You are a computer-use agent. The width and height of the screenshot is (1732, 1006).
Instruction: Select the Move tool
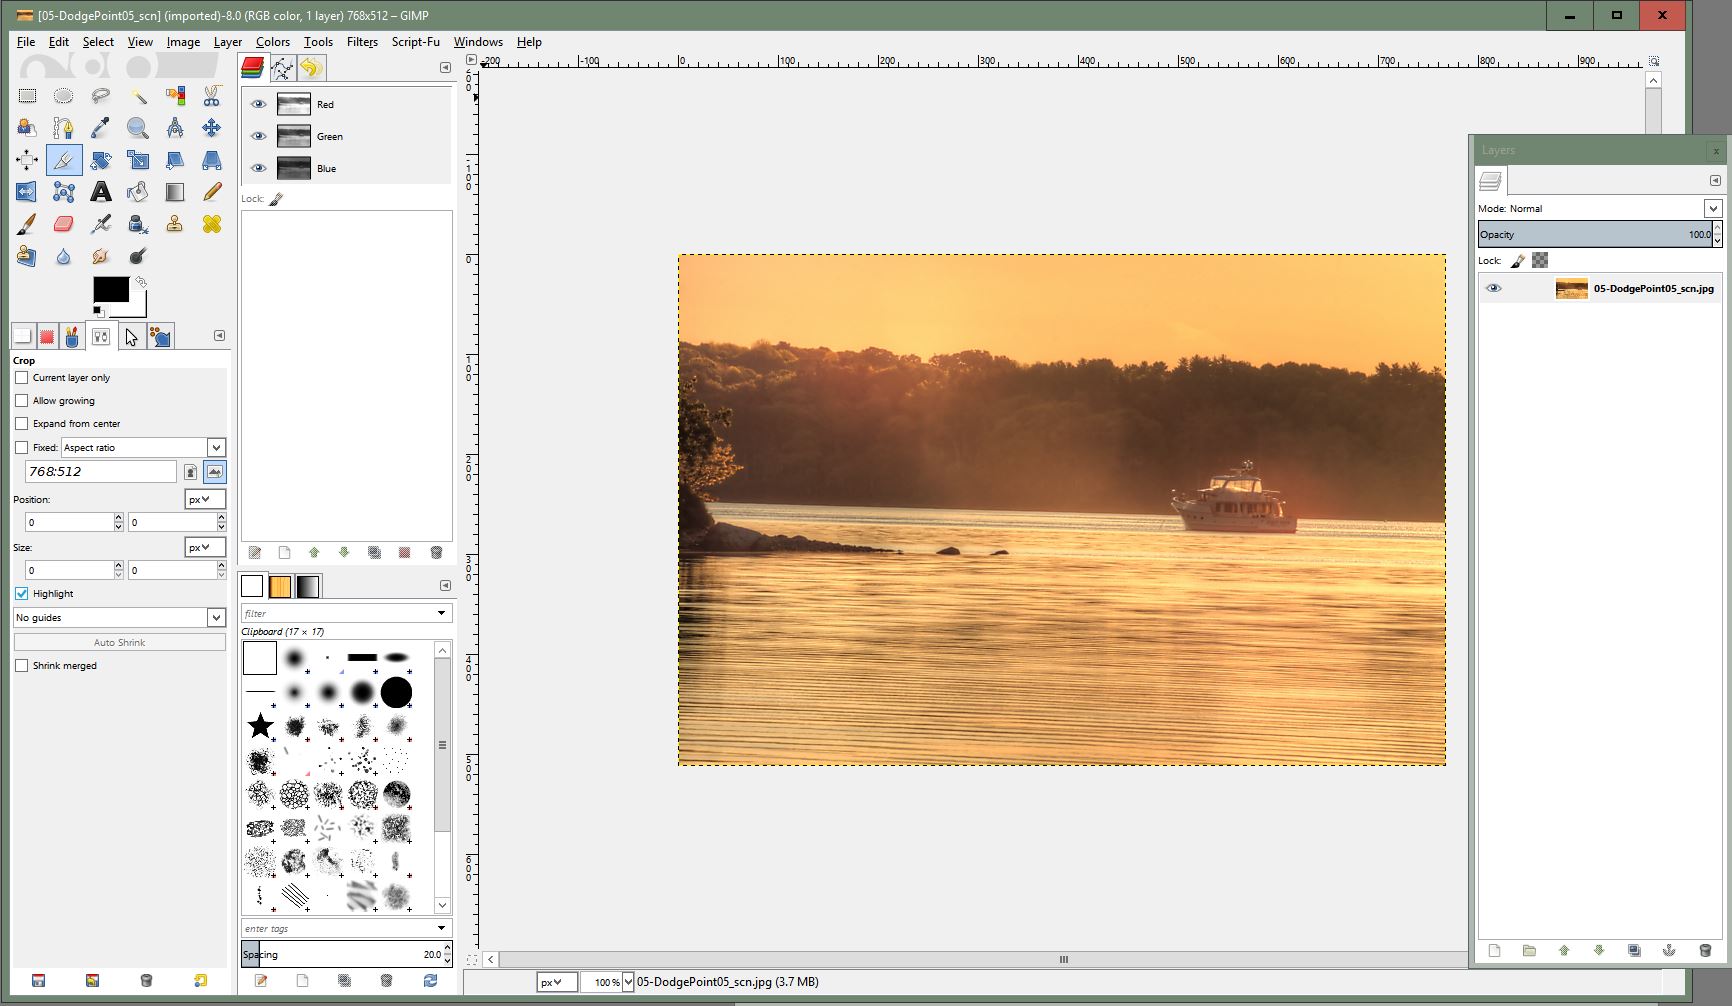click(212, 128)
